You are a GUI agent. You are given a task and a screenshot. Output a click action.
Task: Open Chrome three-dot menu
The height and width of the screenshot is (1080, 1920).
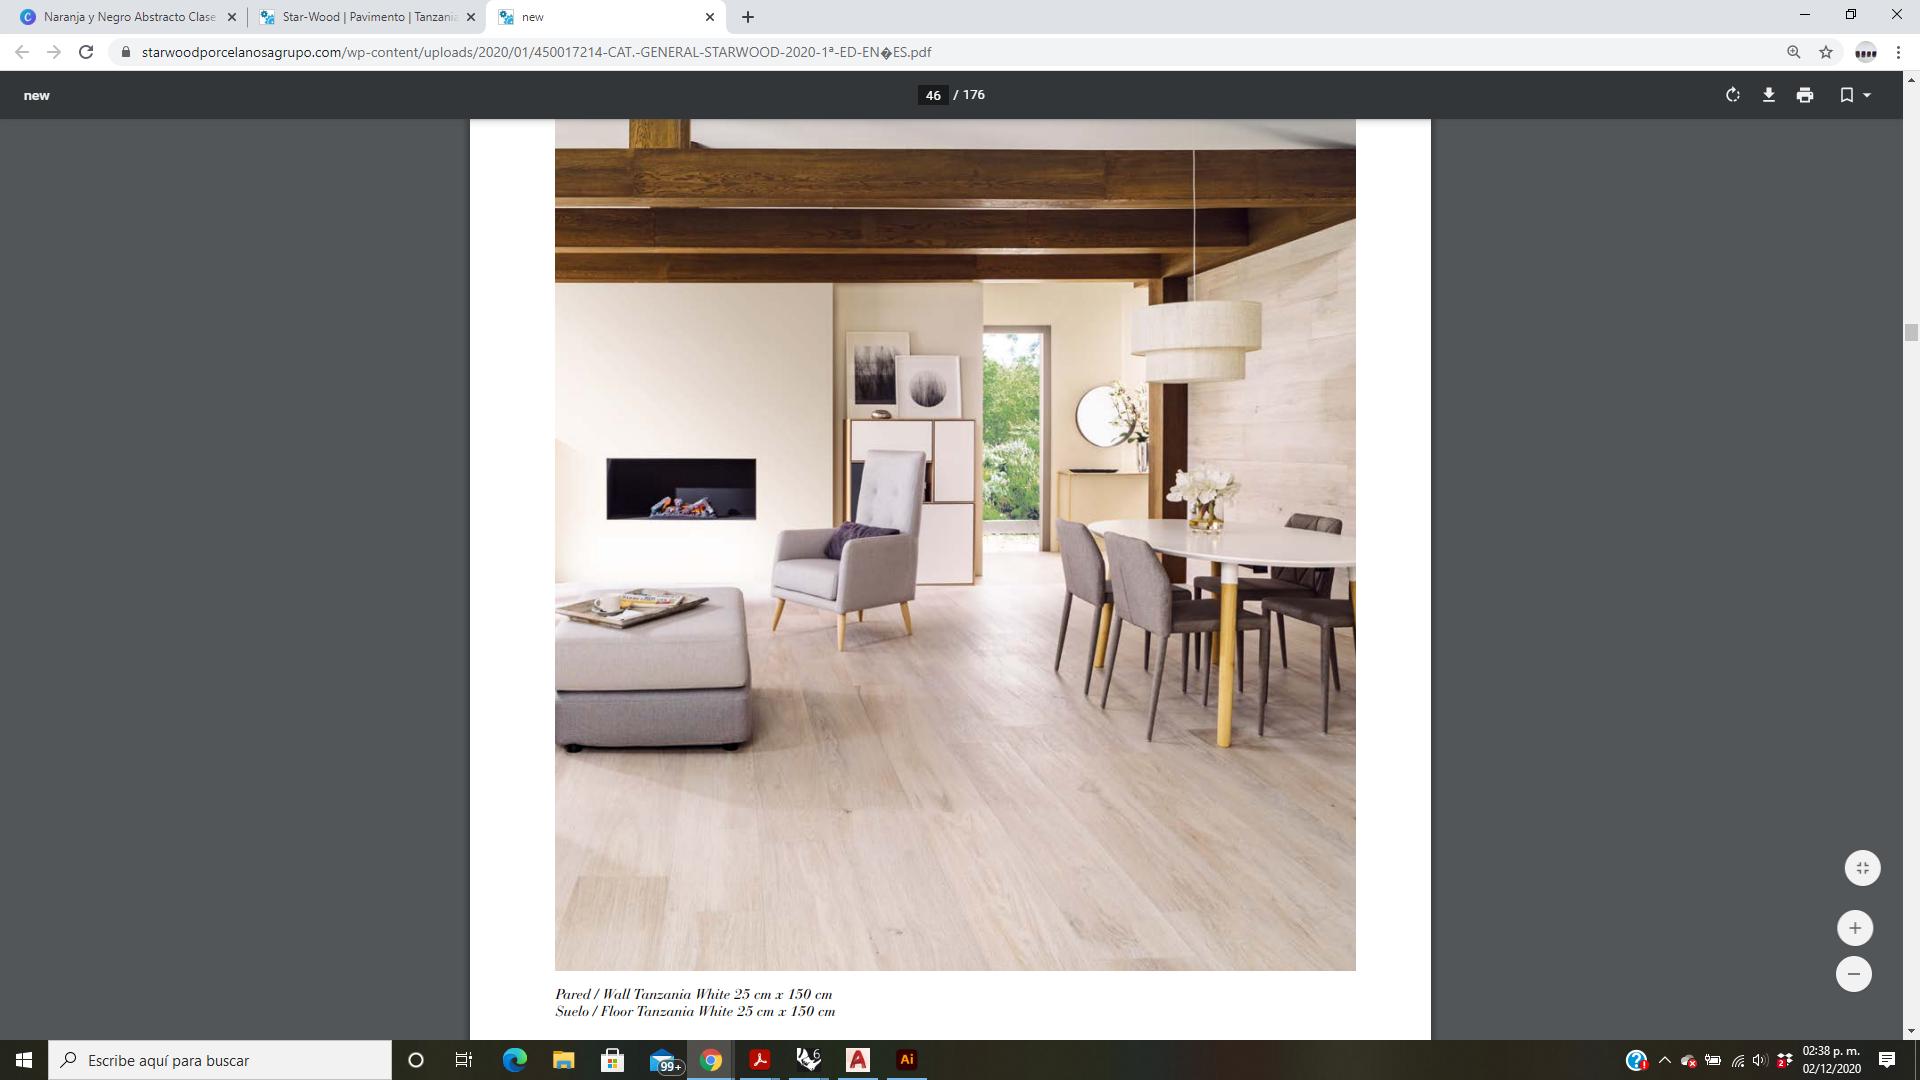pos(1898,52)
